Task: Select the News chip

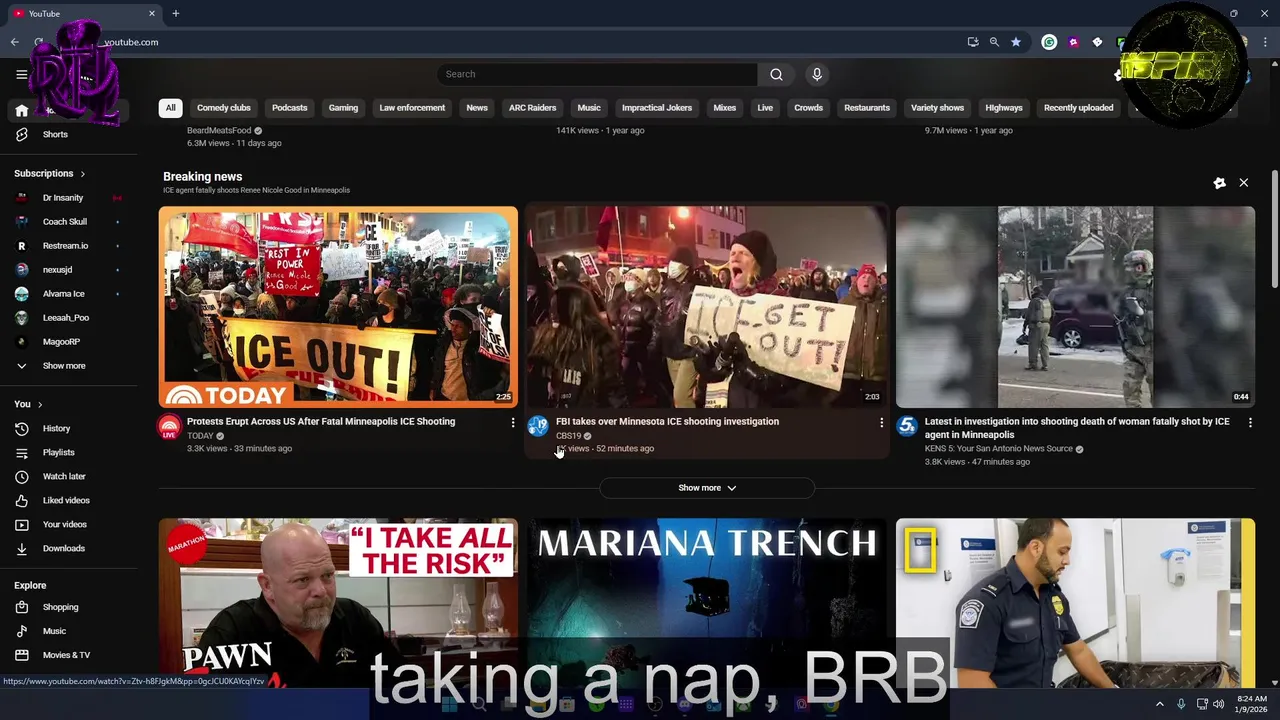Action: 477,108
